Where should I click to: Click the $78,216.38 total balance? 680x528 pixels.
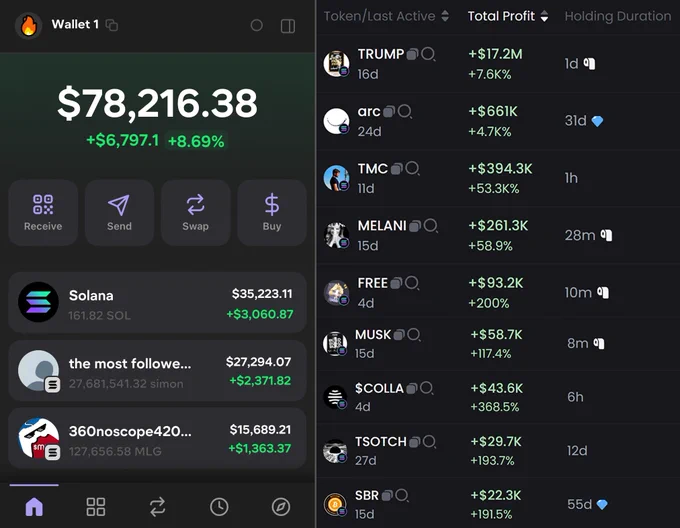coord(157,103)
